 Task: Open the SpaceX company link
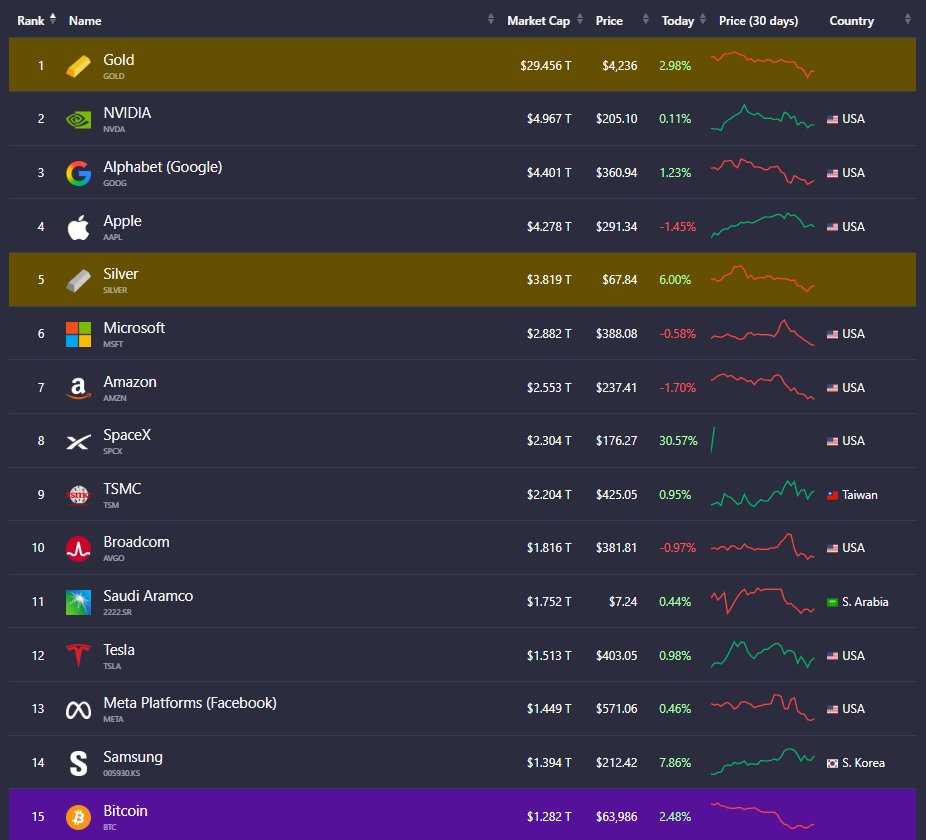click(127, 435)
